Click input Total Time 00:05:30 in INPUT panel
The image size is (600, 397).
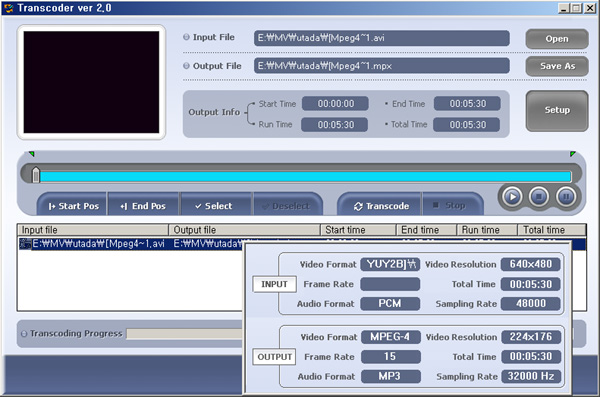530,284
